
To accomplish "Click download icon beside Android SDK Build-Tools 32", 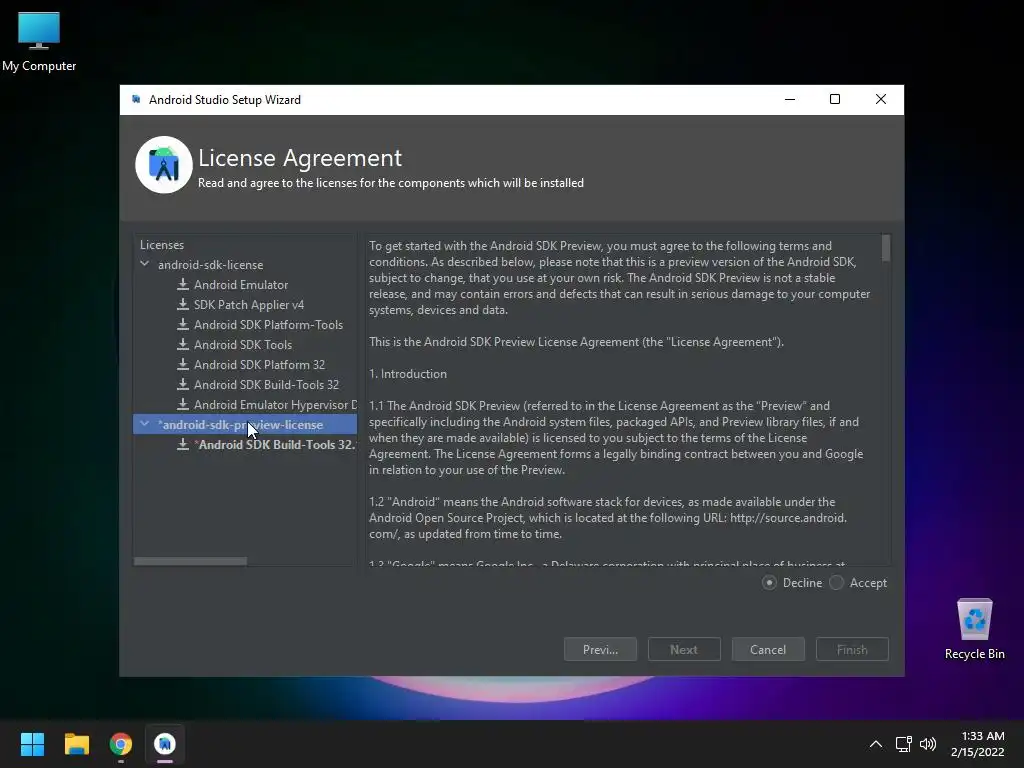I will 183,385.
